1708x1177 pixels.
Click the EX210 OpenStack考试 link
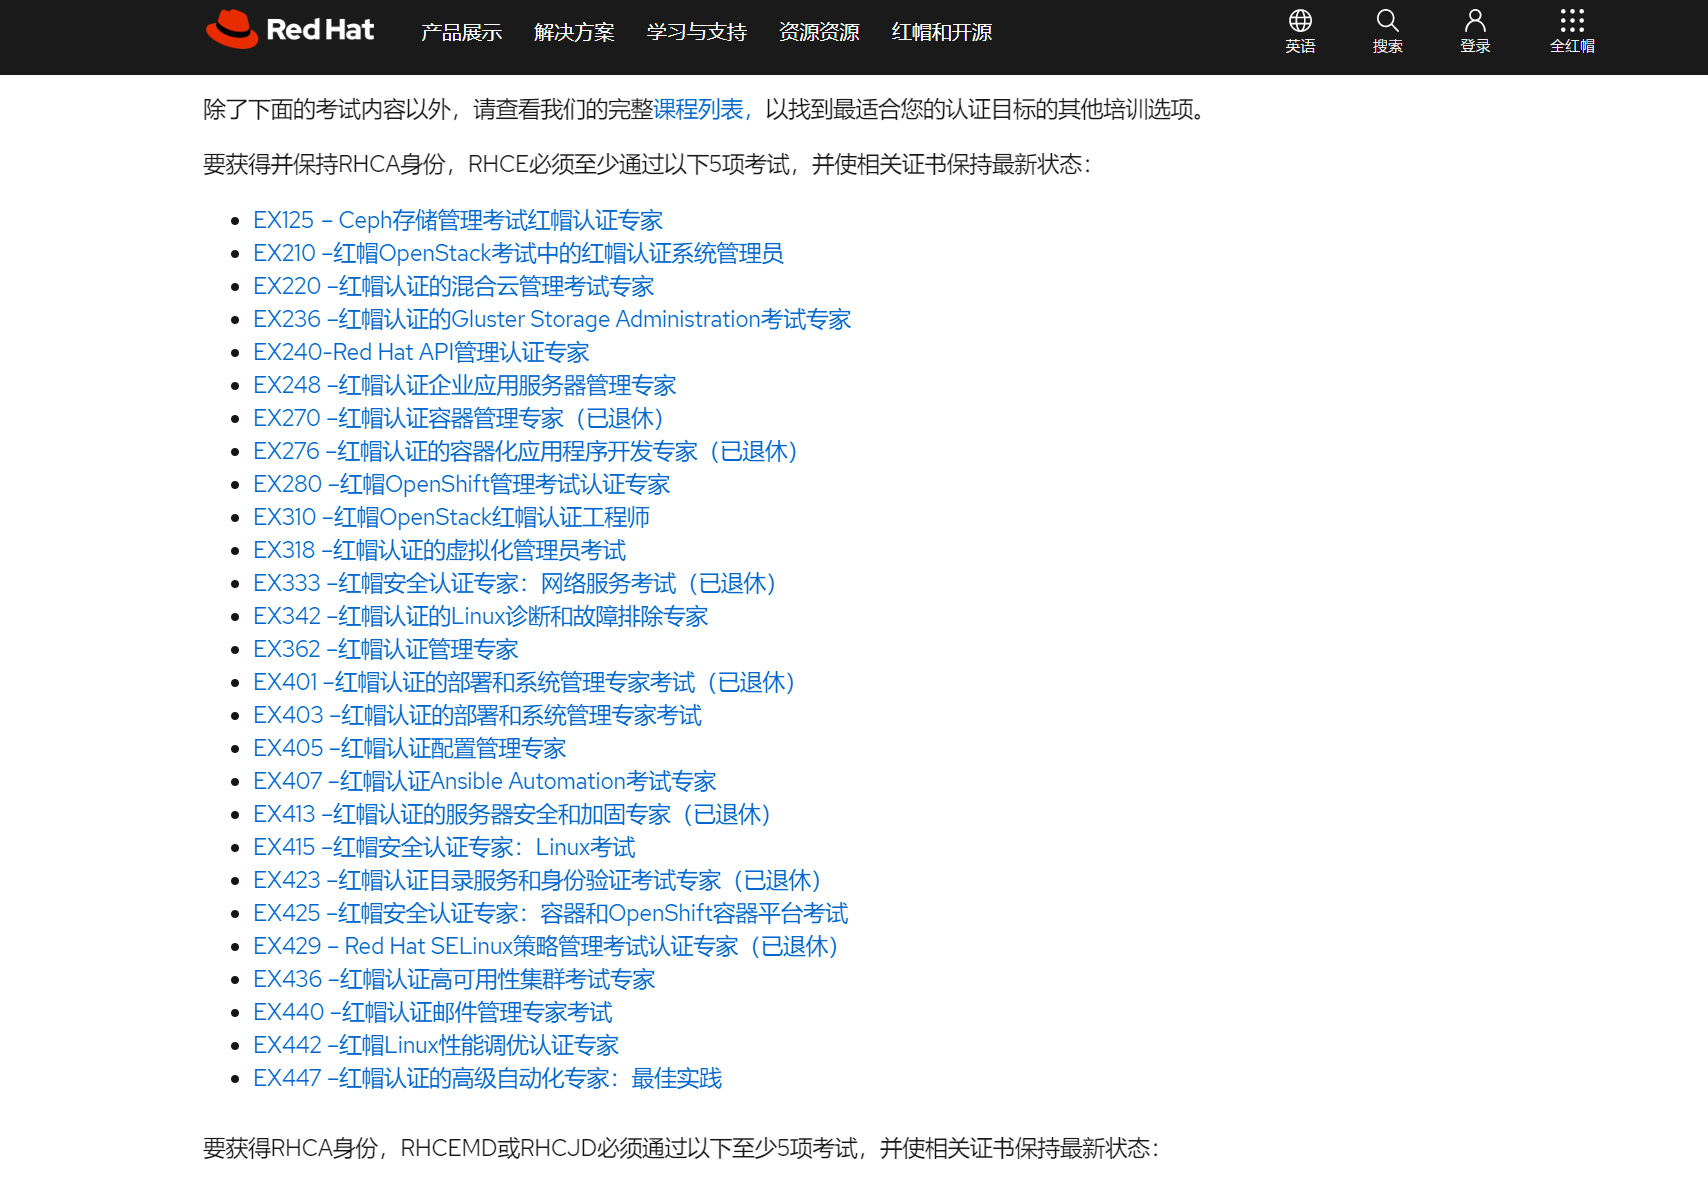coord(518,253)
